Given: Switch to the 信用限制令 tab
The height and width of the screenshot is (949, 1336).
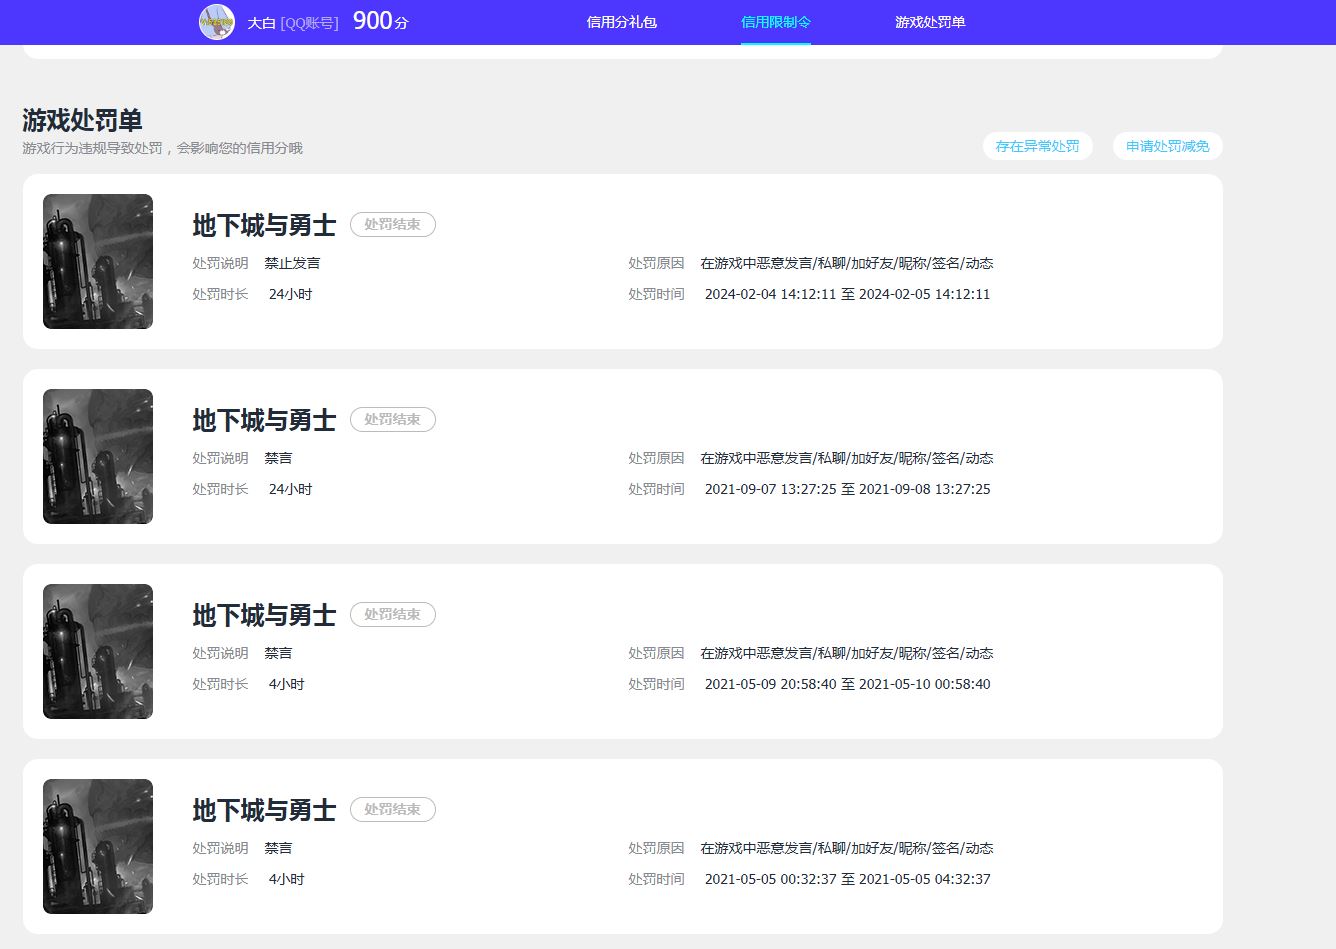Looking at the screenshot, I should [775, 22].
